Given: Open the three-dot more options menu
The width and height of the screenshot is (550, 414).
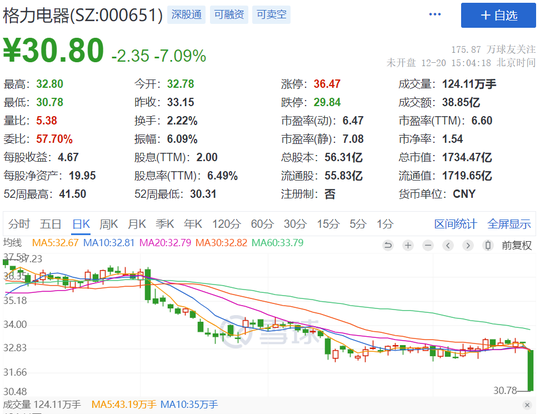Looking at the screenshot, I should (435, 14).
